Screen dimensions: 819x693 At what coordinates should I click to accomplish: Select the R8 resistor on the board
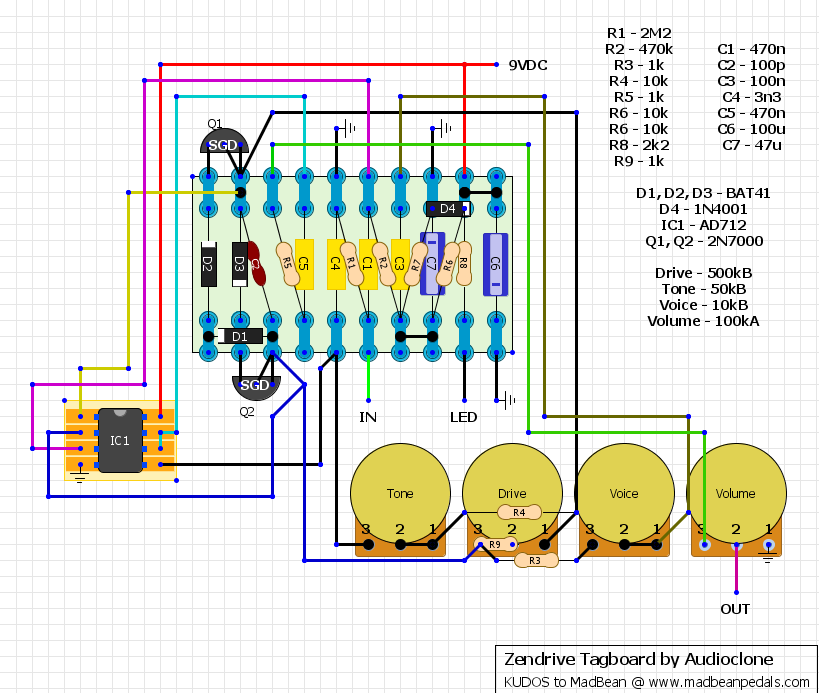click(464, 264)
